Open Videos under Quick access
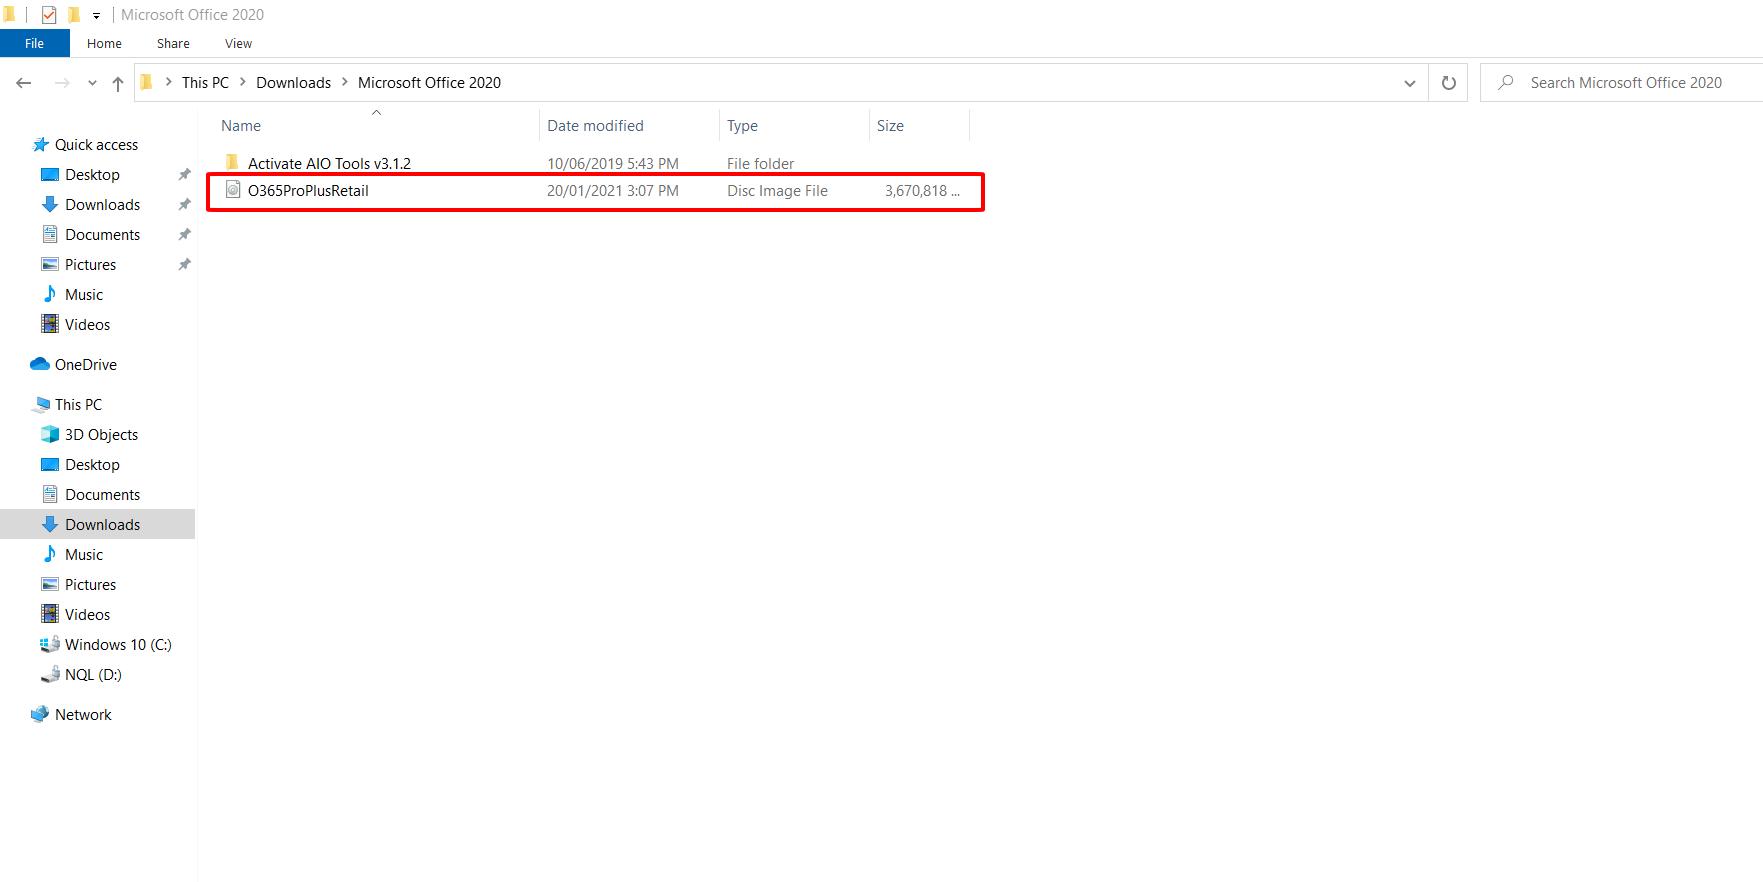Image resolution: width=1763 pixels, height=882 pixels. coord(87,325)
